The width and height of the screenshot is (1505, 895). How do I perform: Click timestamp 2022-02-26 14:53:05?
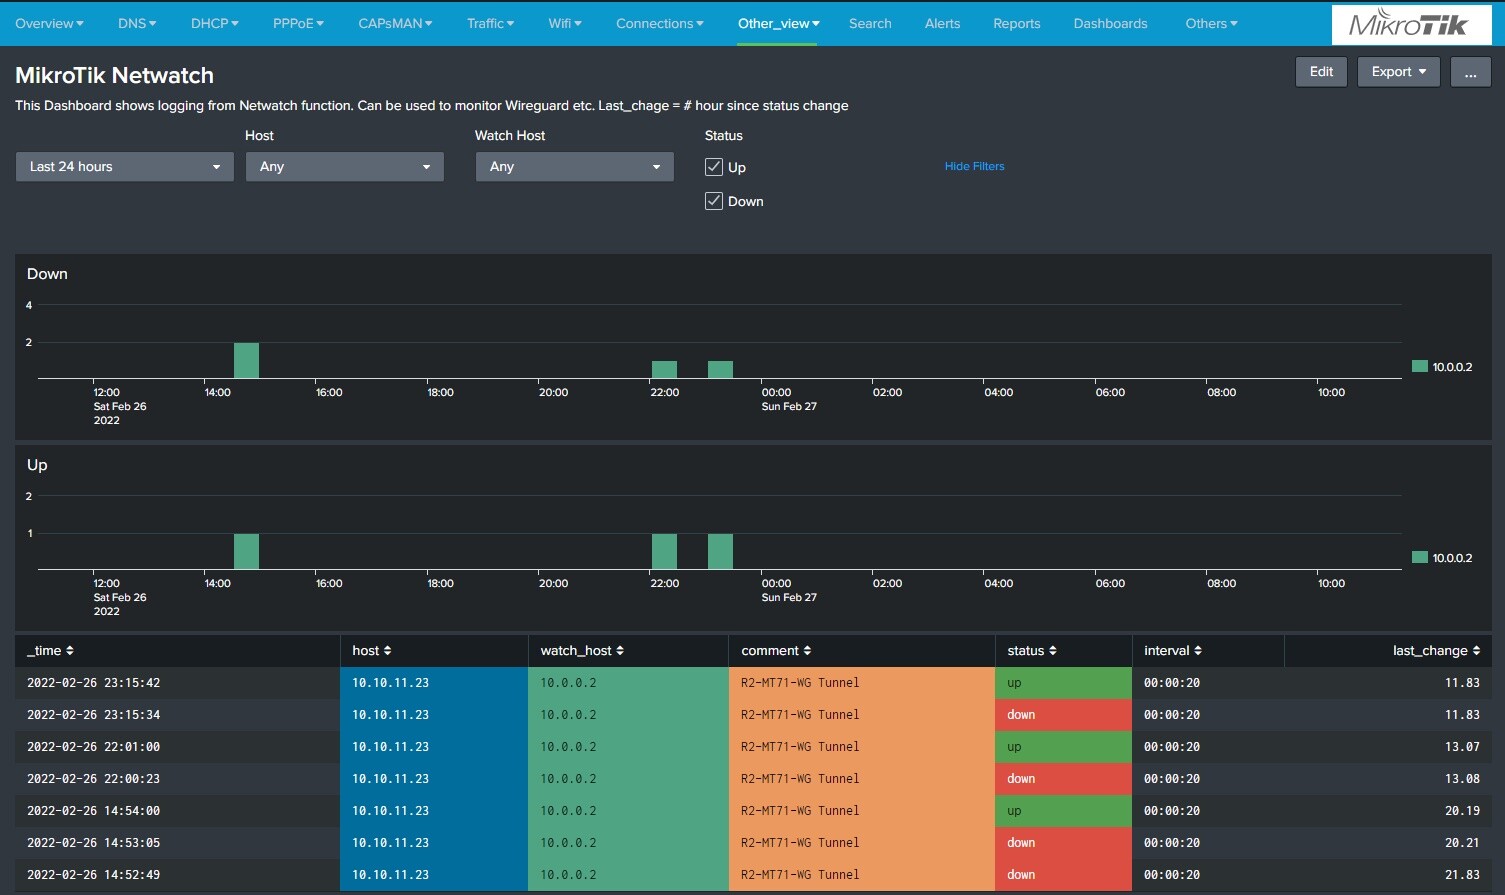93,843
